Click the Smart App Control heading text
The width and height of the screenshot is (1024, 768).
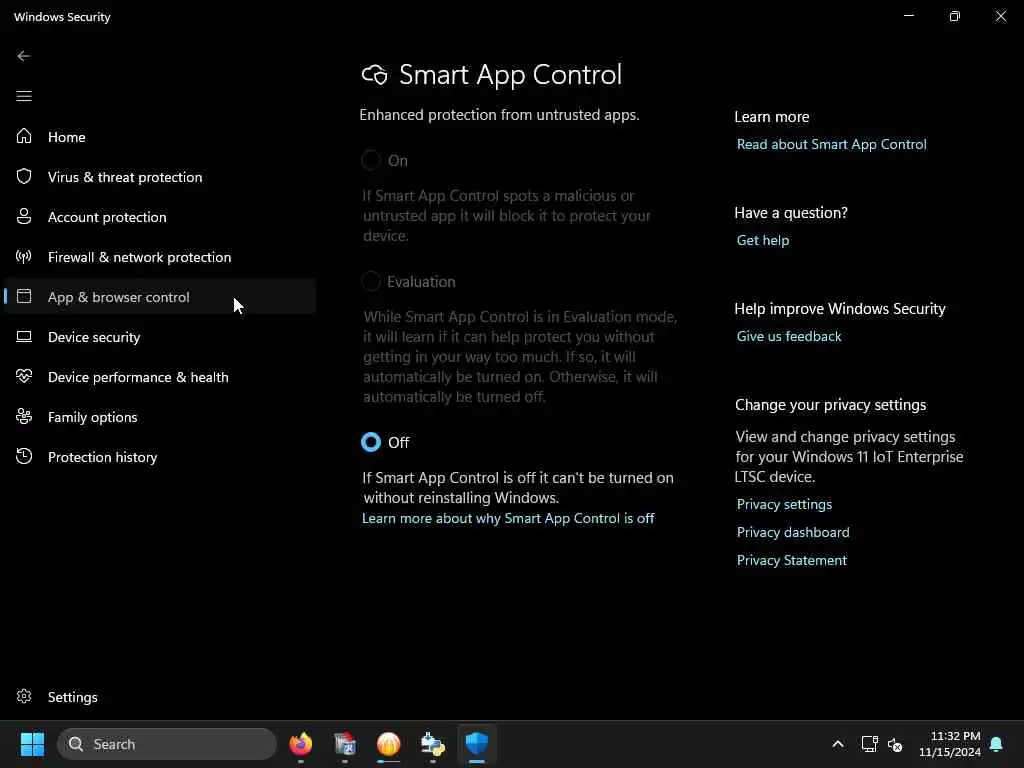pos(510,75)
